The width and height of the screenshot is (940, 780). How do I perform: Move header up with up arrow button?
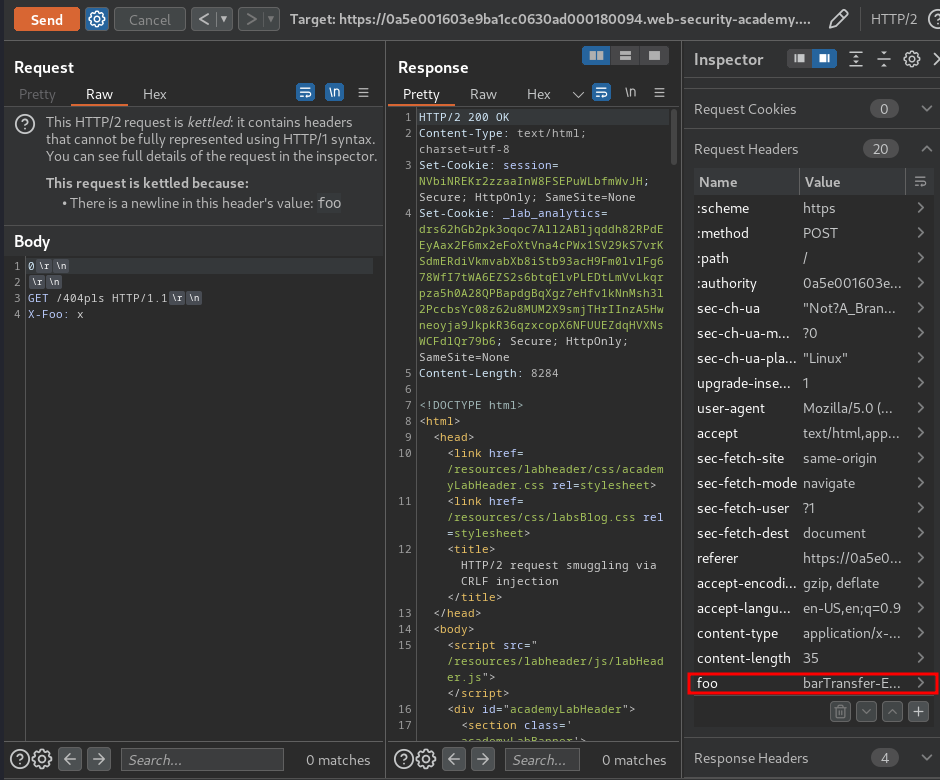pyautogui.click(x=892, y=712)
